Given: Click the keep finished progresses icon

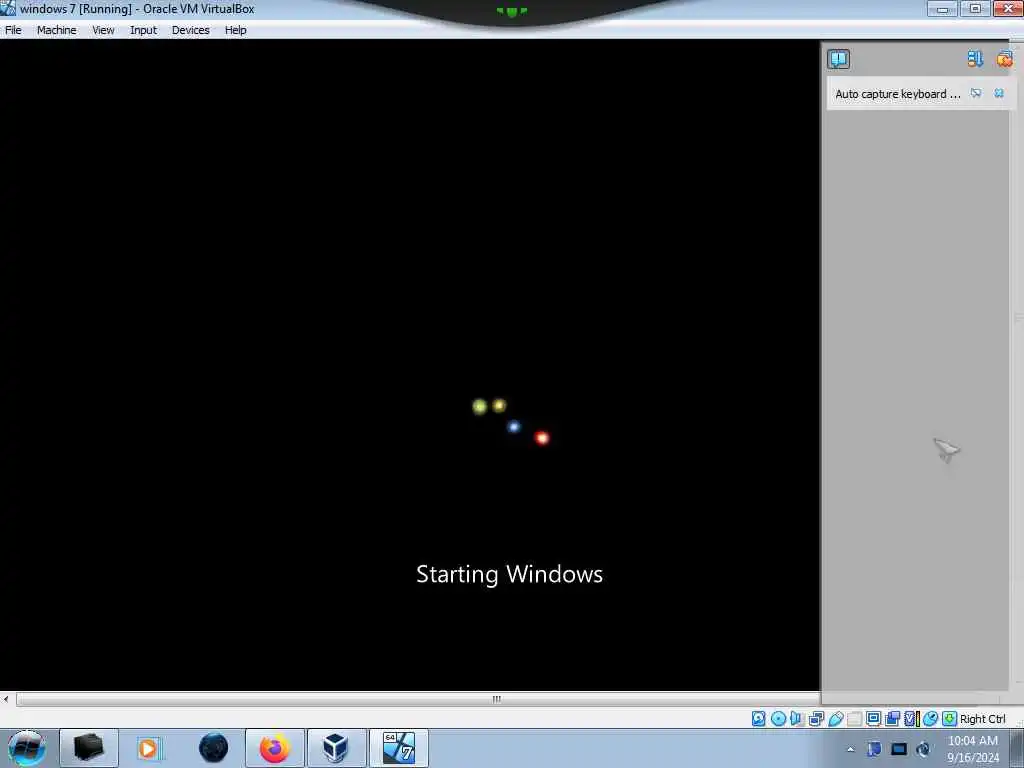Looking at the screenshot, I should [x=975, y=59].
